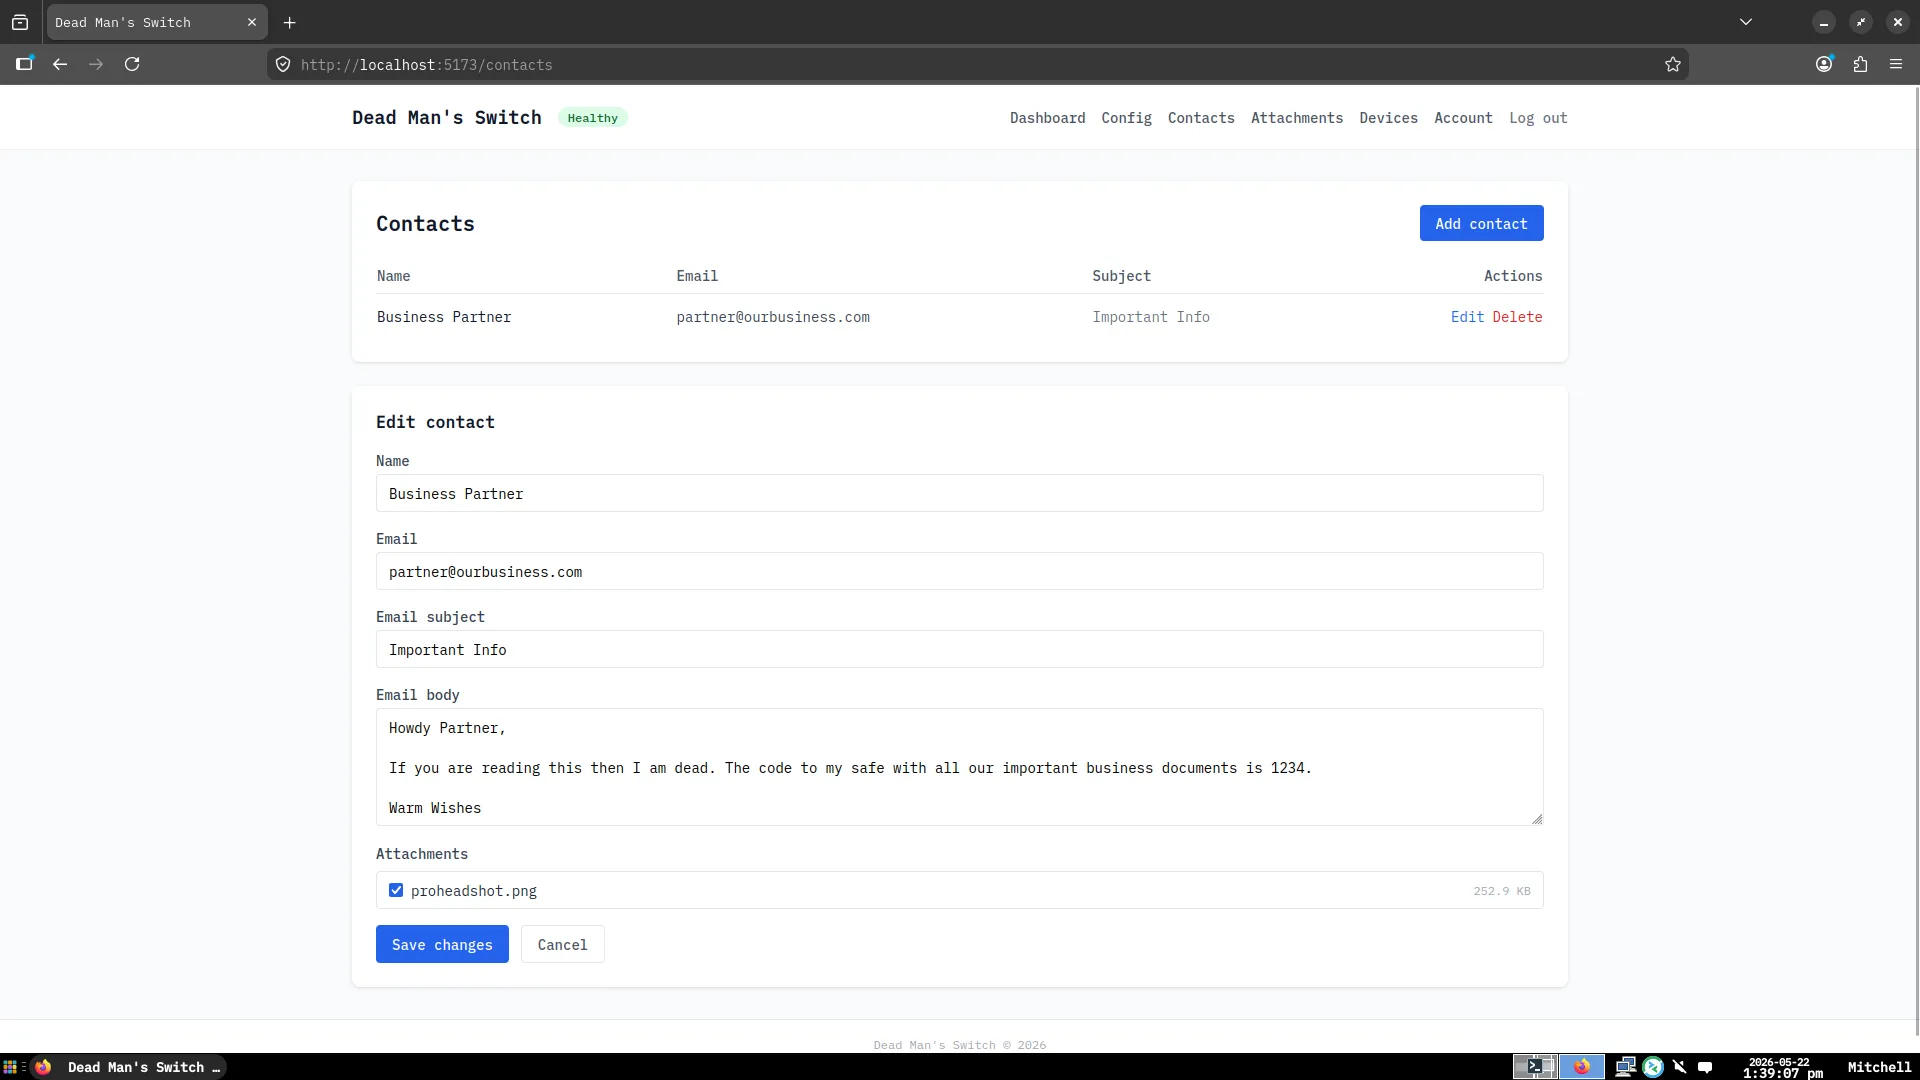Image resolution: width=1920 pixels, height=1080 pixels.
Task: Delete the Business Partner contact
Action: (x=1517, y=317)
